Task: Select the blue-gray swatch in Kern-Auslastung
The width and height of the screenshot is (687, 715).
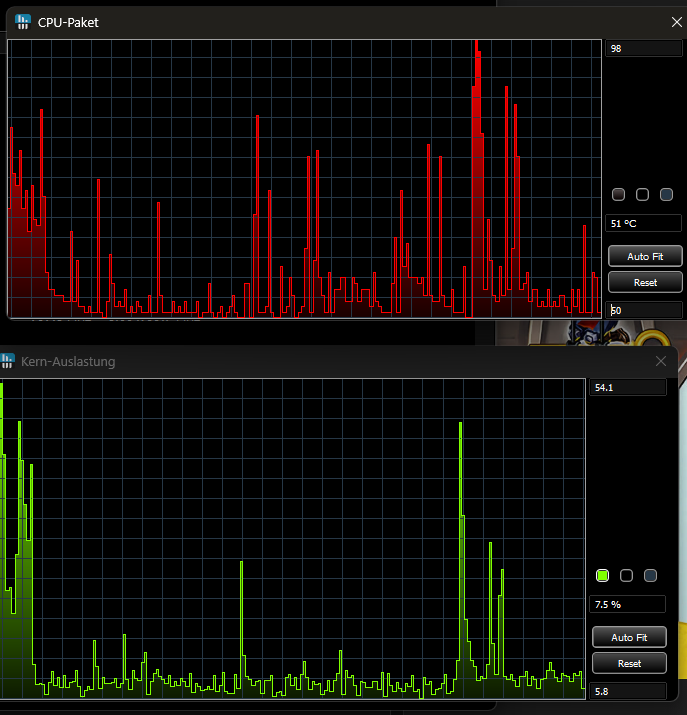Action: pos(650,575)
